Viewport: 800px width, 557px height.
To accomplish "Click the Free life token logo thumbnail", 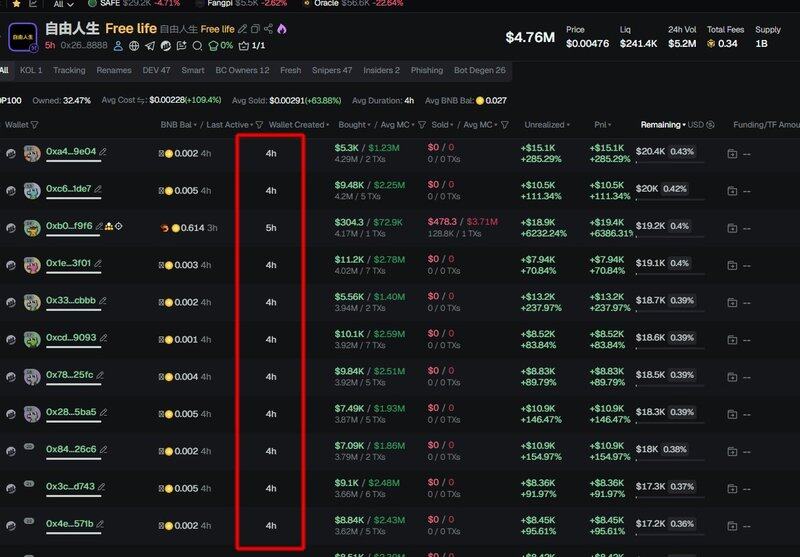I will [x=22, y=37].
